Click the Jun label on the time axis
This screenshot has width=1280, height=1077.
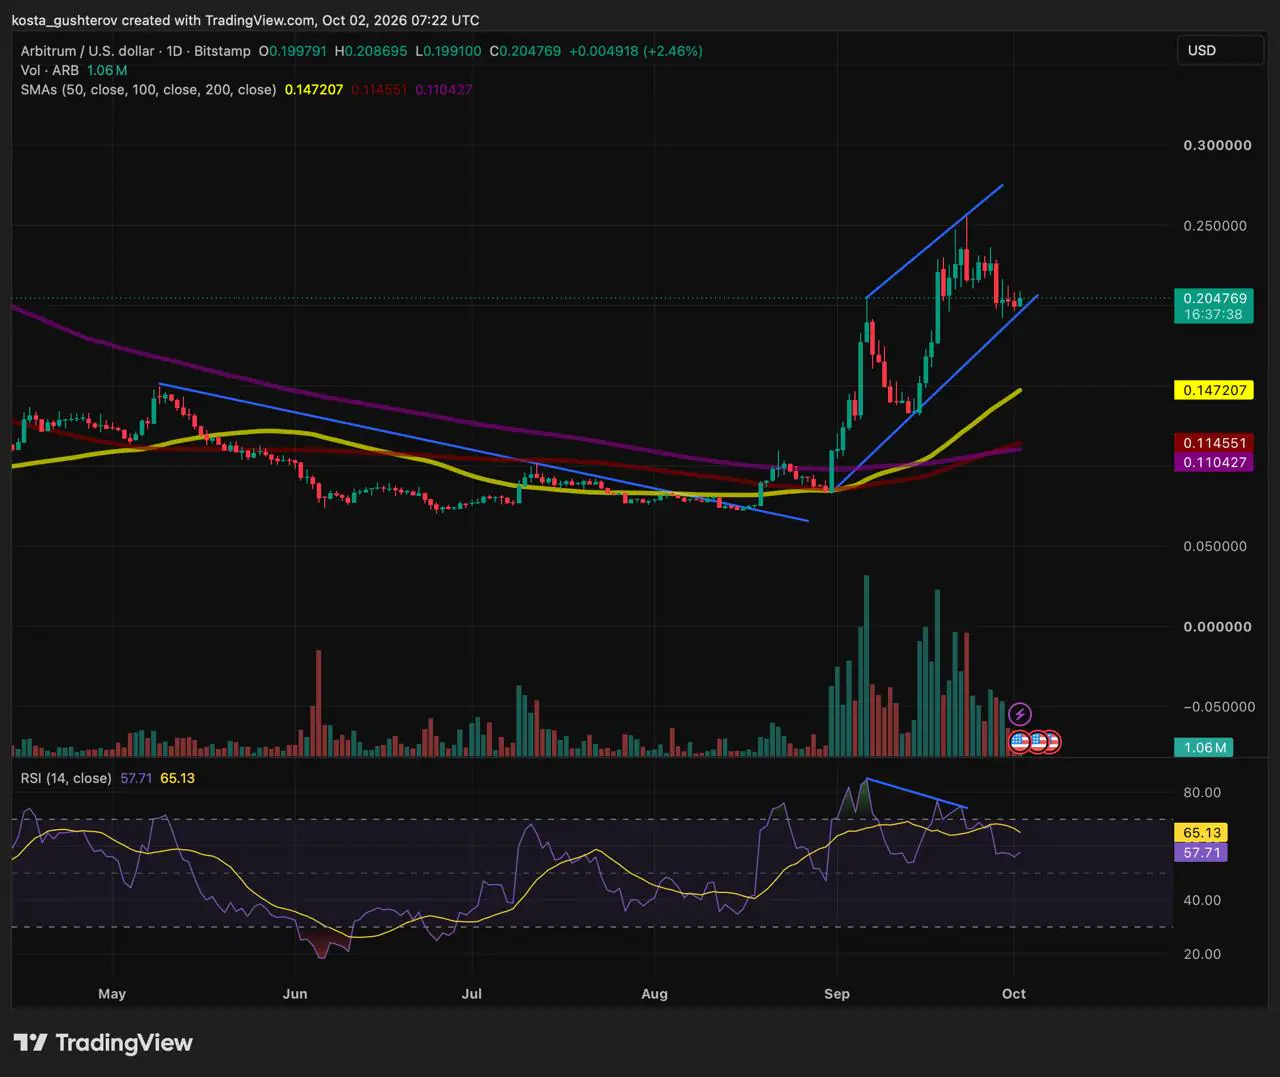pyautogui.click(x=295, y=993)
